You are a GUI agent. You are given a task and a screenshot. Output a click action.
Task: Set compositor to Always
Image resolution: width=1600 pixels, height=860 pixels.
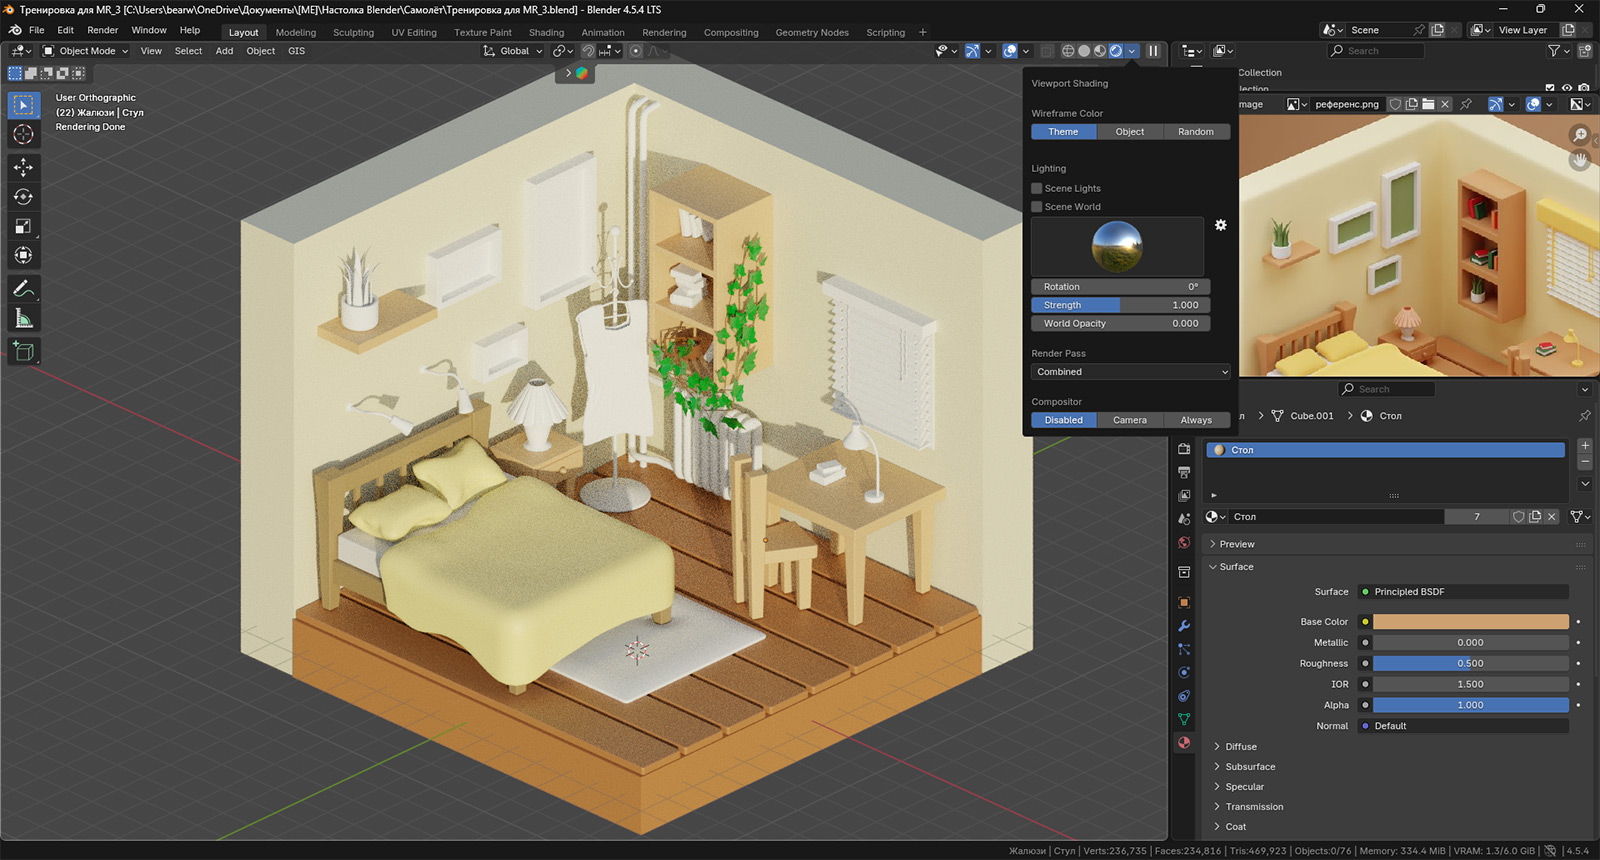click(1195, 420)
